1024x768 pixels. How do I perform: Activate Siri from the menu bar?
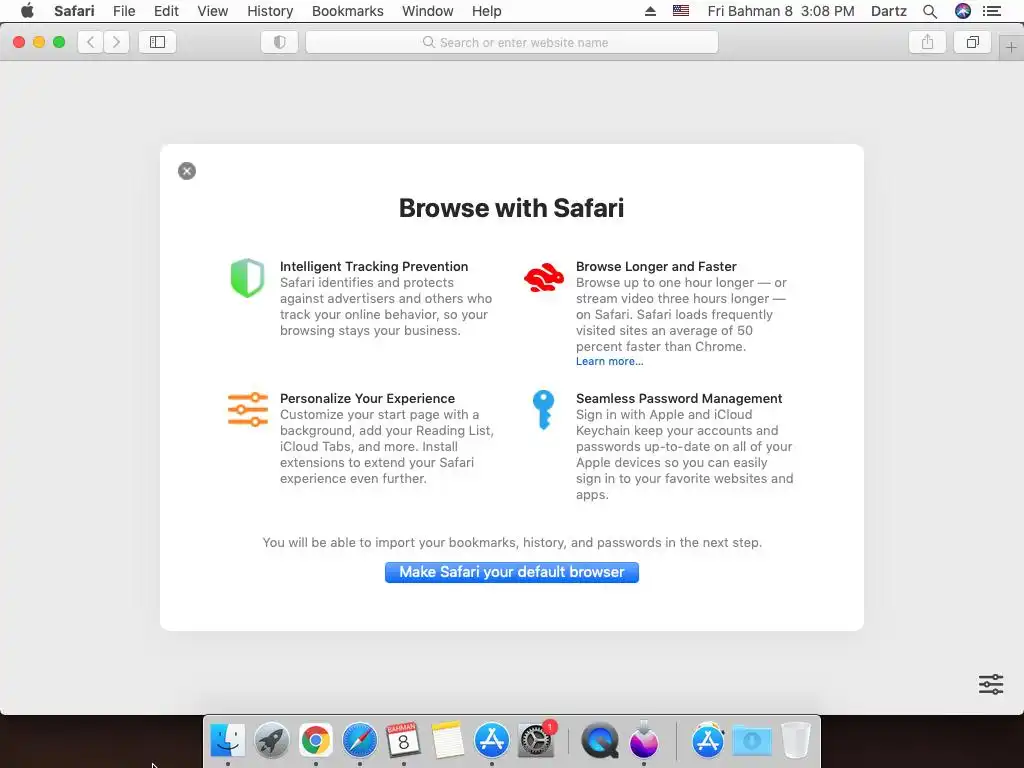[963, 11]
